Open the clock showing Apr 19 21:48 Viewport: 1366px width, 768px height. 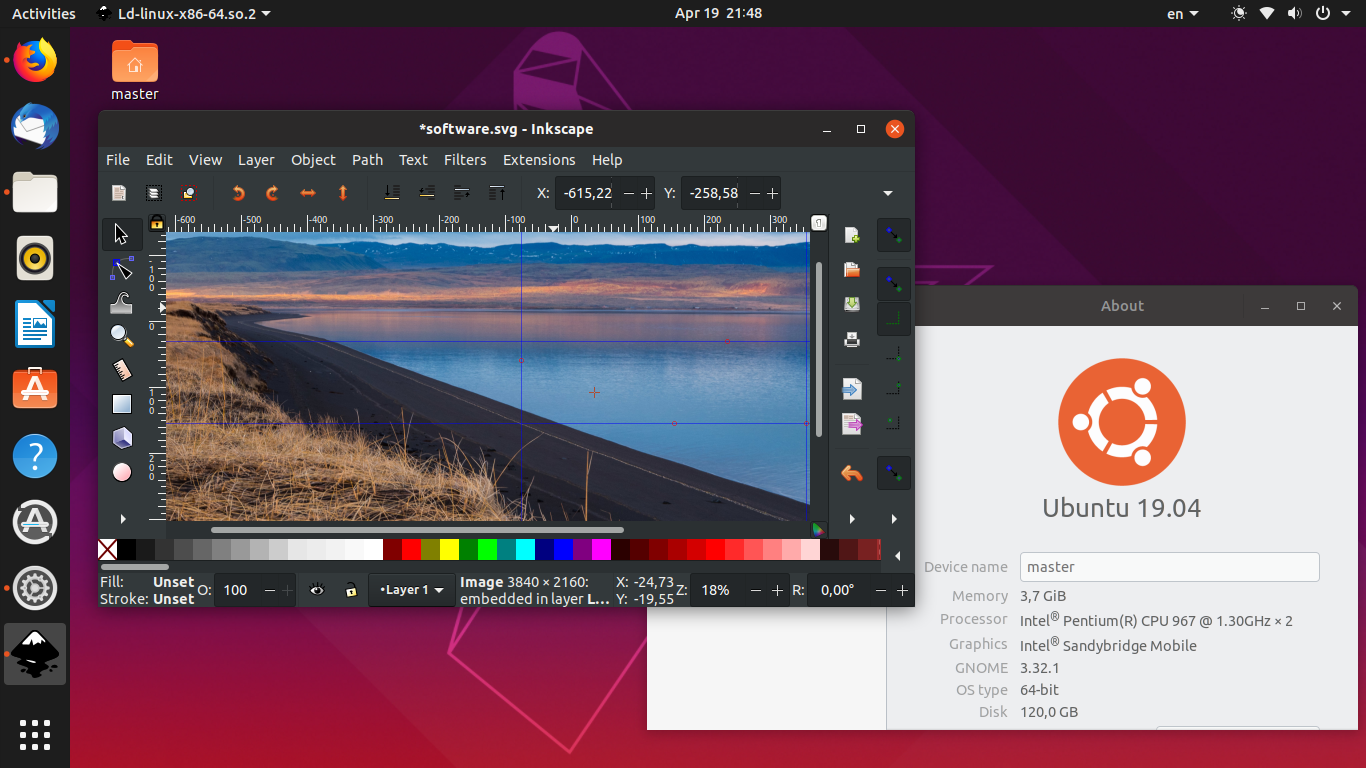pos(718,13)
